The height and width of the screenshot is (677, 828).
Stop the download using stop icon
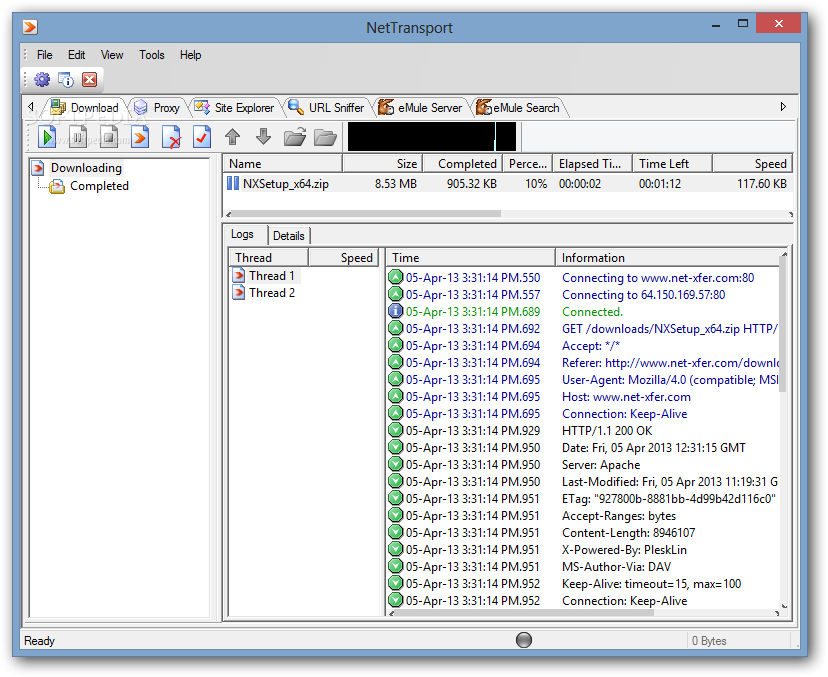pyautogui.click(x=109, y=137)
